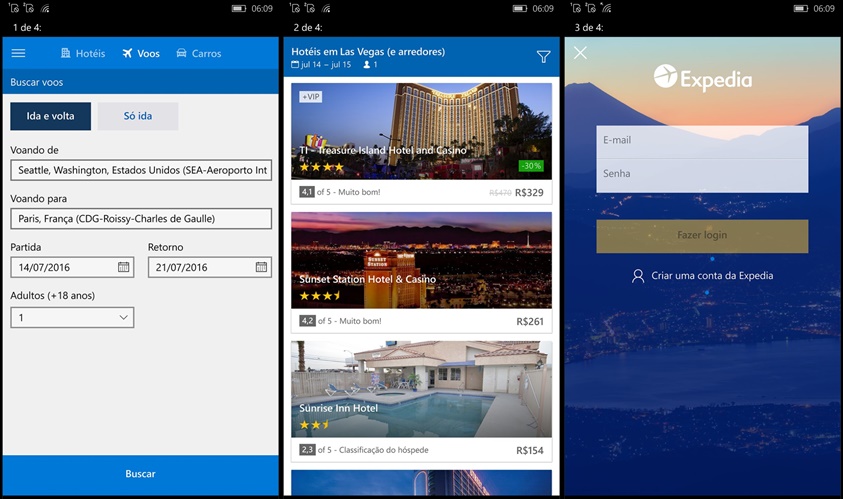The width and height of the screenshot is (843, 499).
Task: Click the Retorno date field 21/07/2016
Action: tap(210, 267)
